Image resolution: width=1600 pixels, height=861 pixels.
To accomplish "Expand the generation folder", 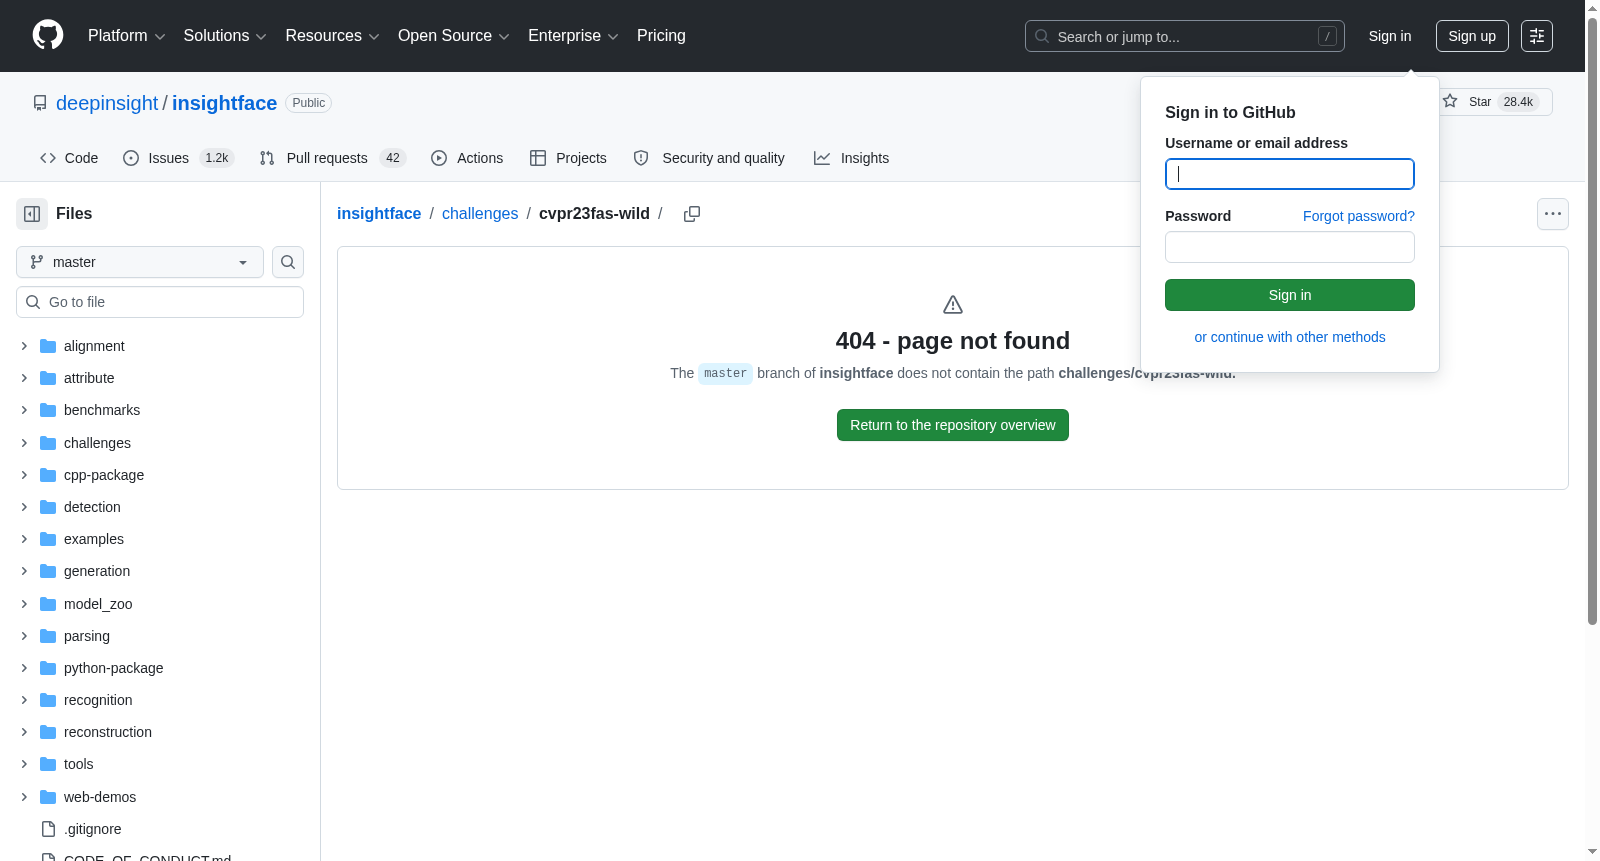I will pos(24,571).
